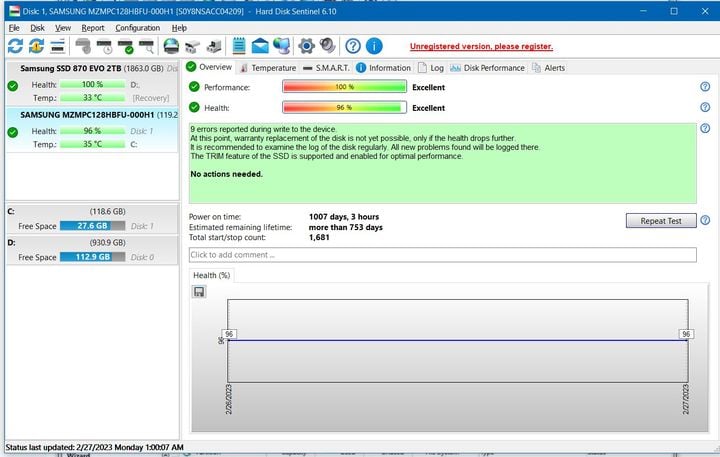Click the 870 EVO Temp 33 °C bar
Screen dimensions: 720x457
92,98
